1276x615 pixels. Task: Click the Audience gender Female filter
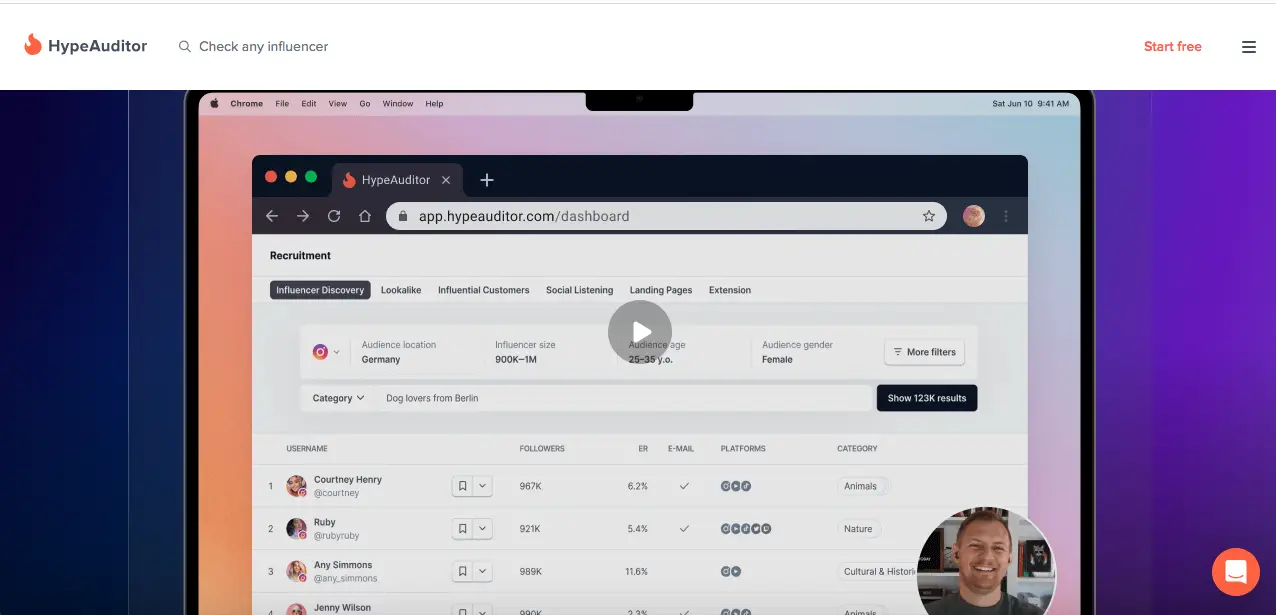pyautogui.click(x=797, y=352)
